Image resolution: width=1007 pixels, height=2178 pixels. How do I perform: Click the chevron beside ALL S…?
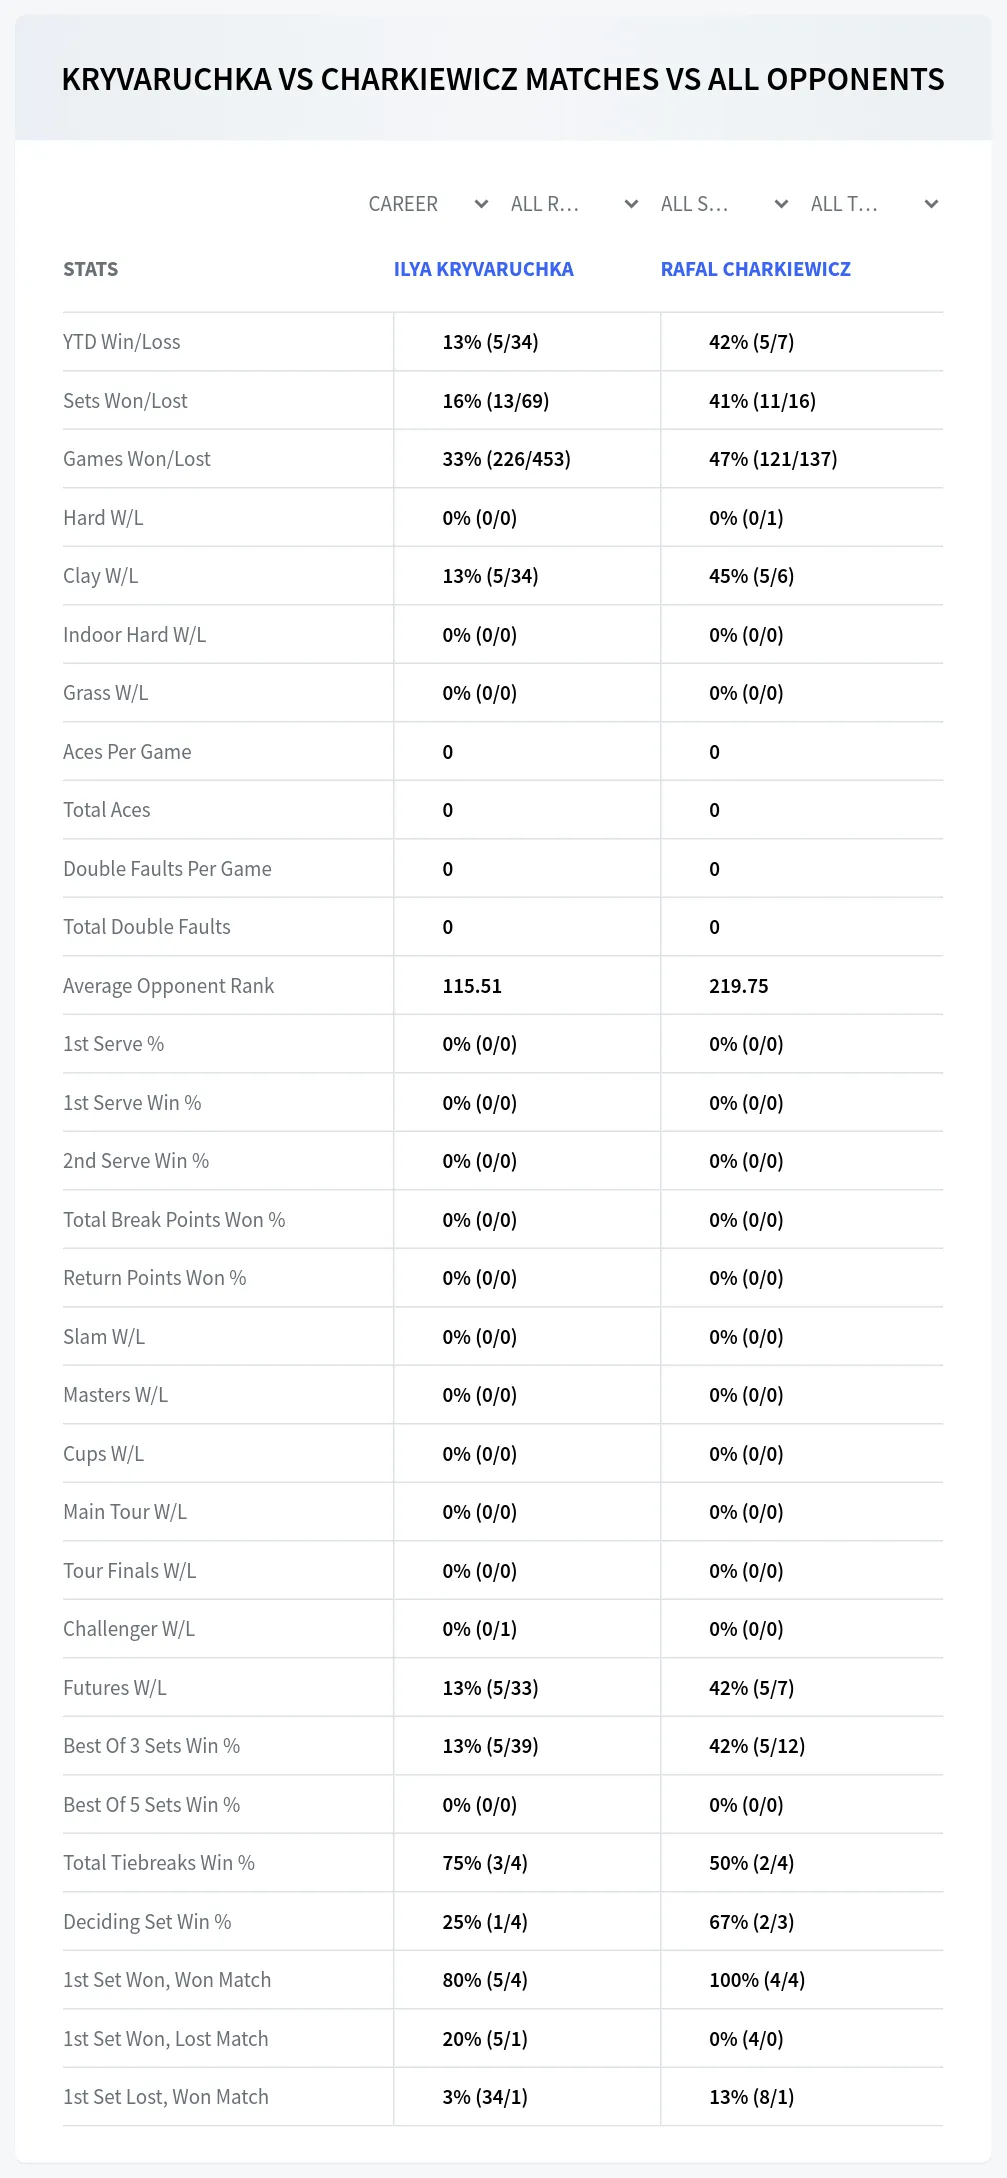[781, 204]
